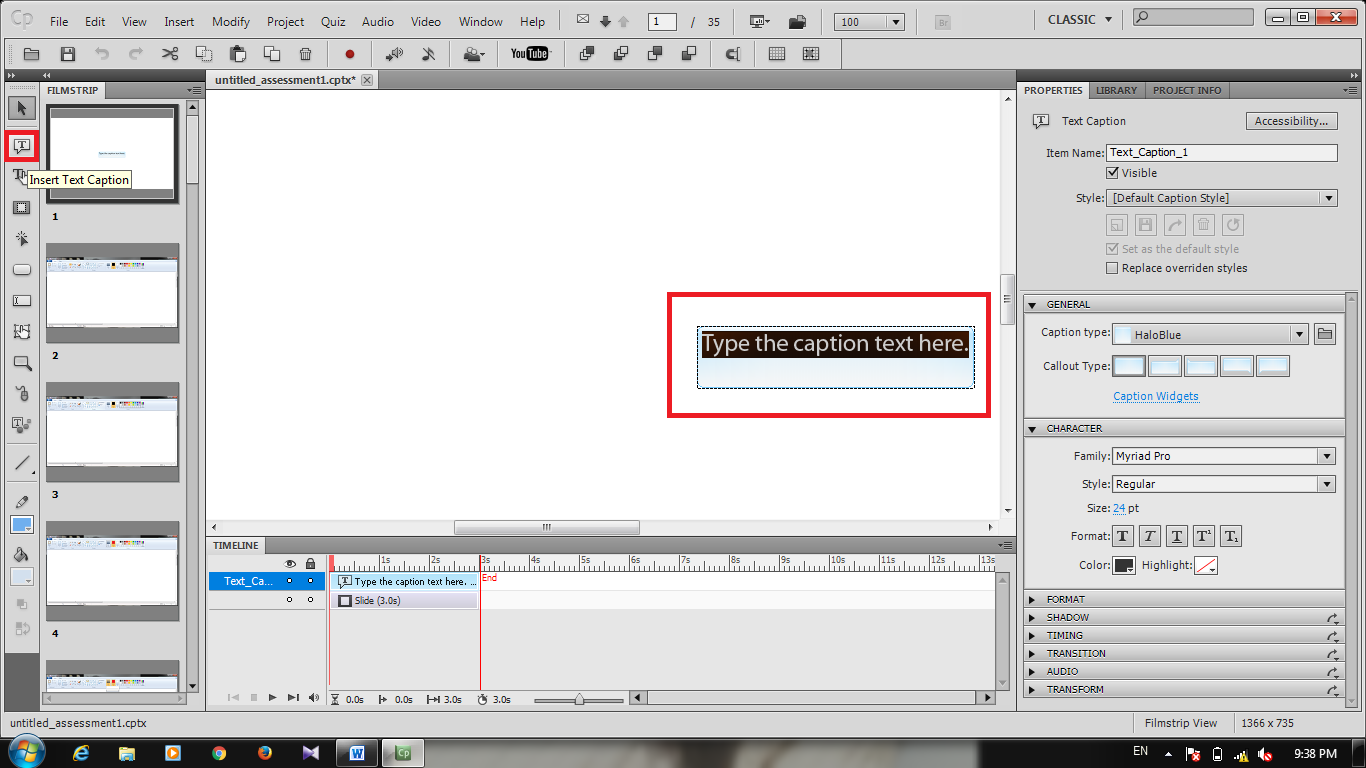Click the bring forward arrange icon
The height and width of the screenshot is (768, 1366).
point(587,54)
